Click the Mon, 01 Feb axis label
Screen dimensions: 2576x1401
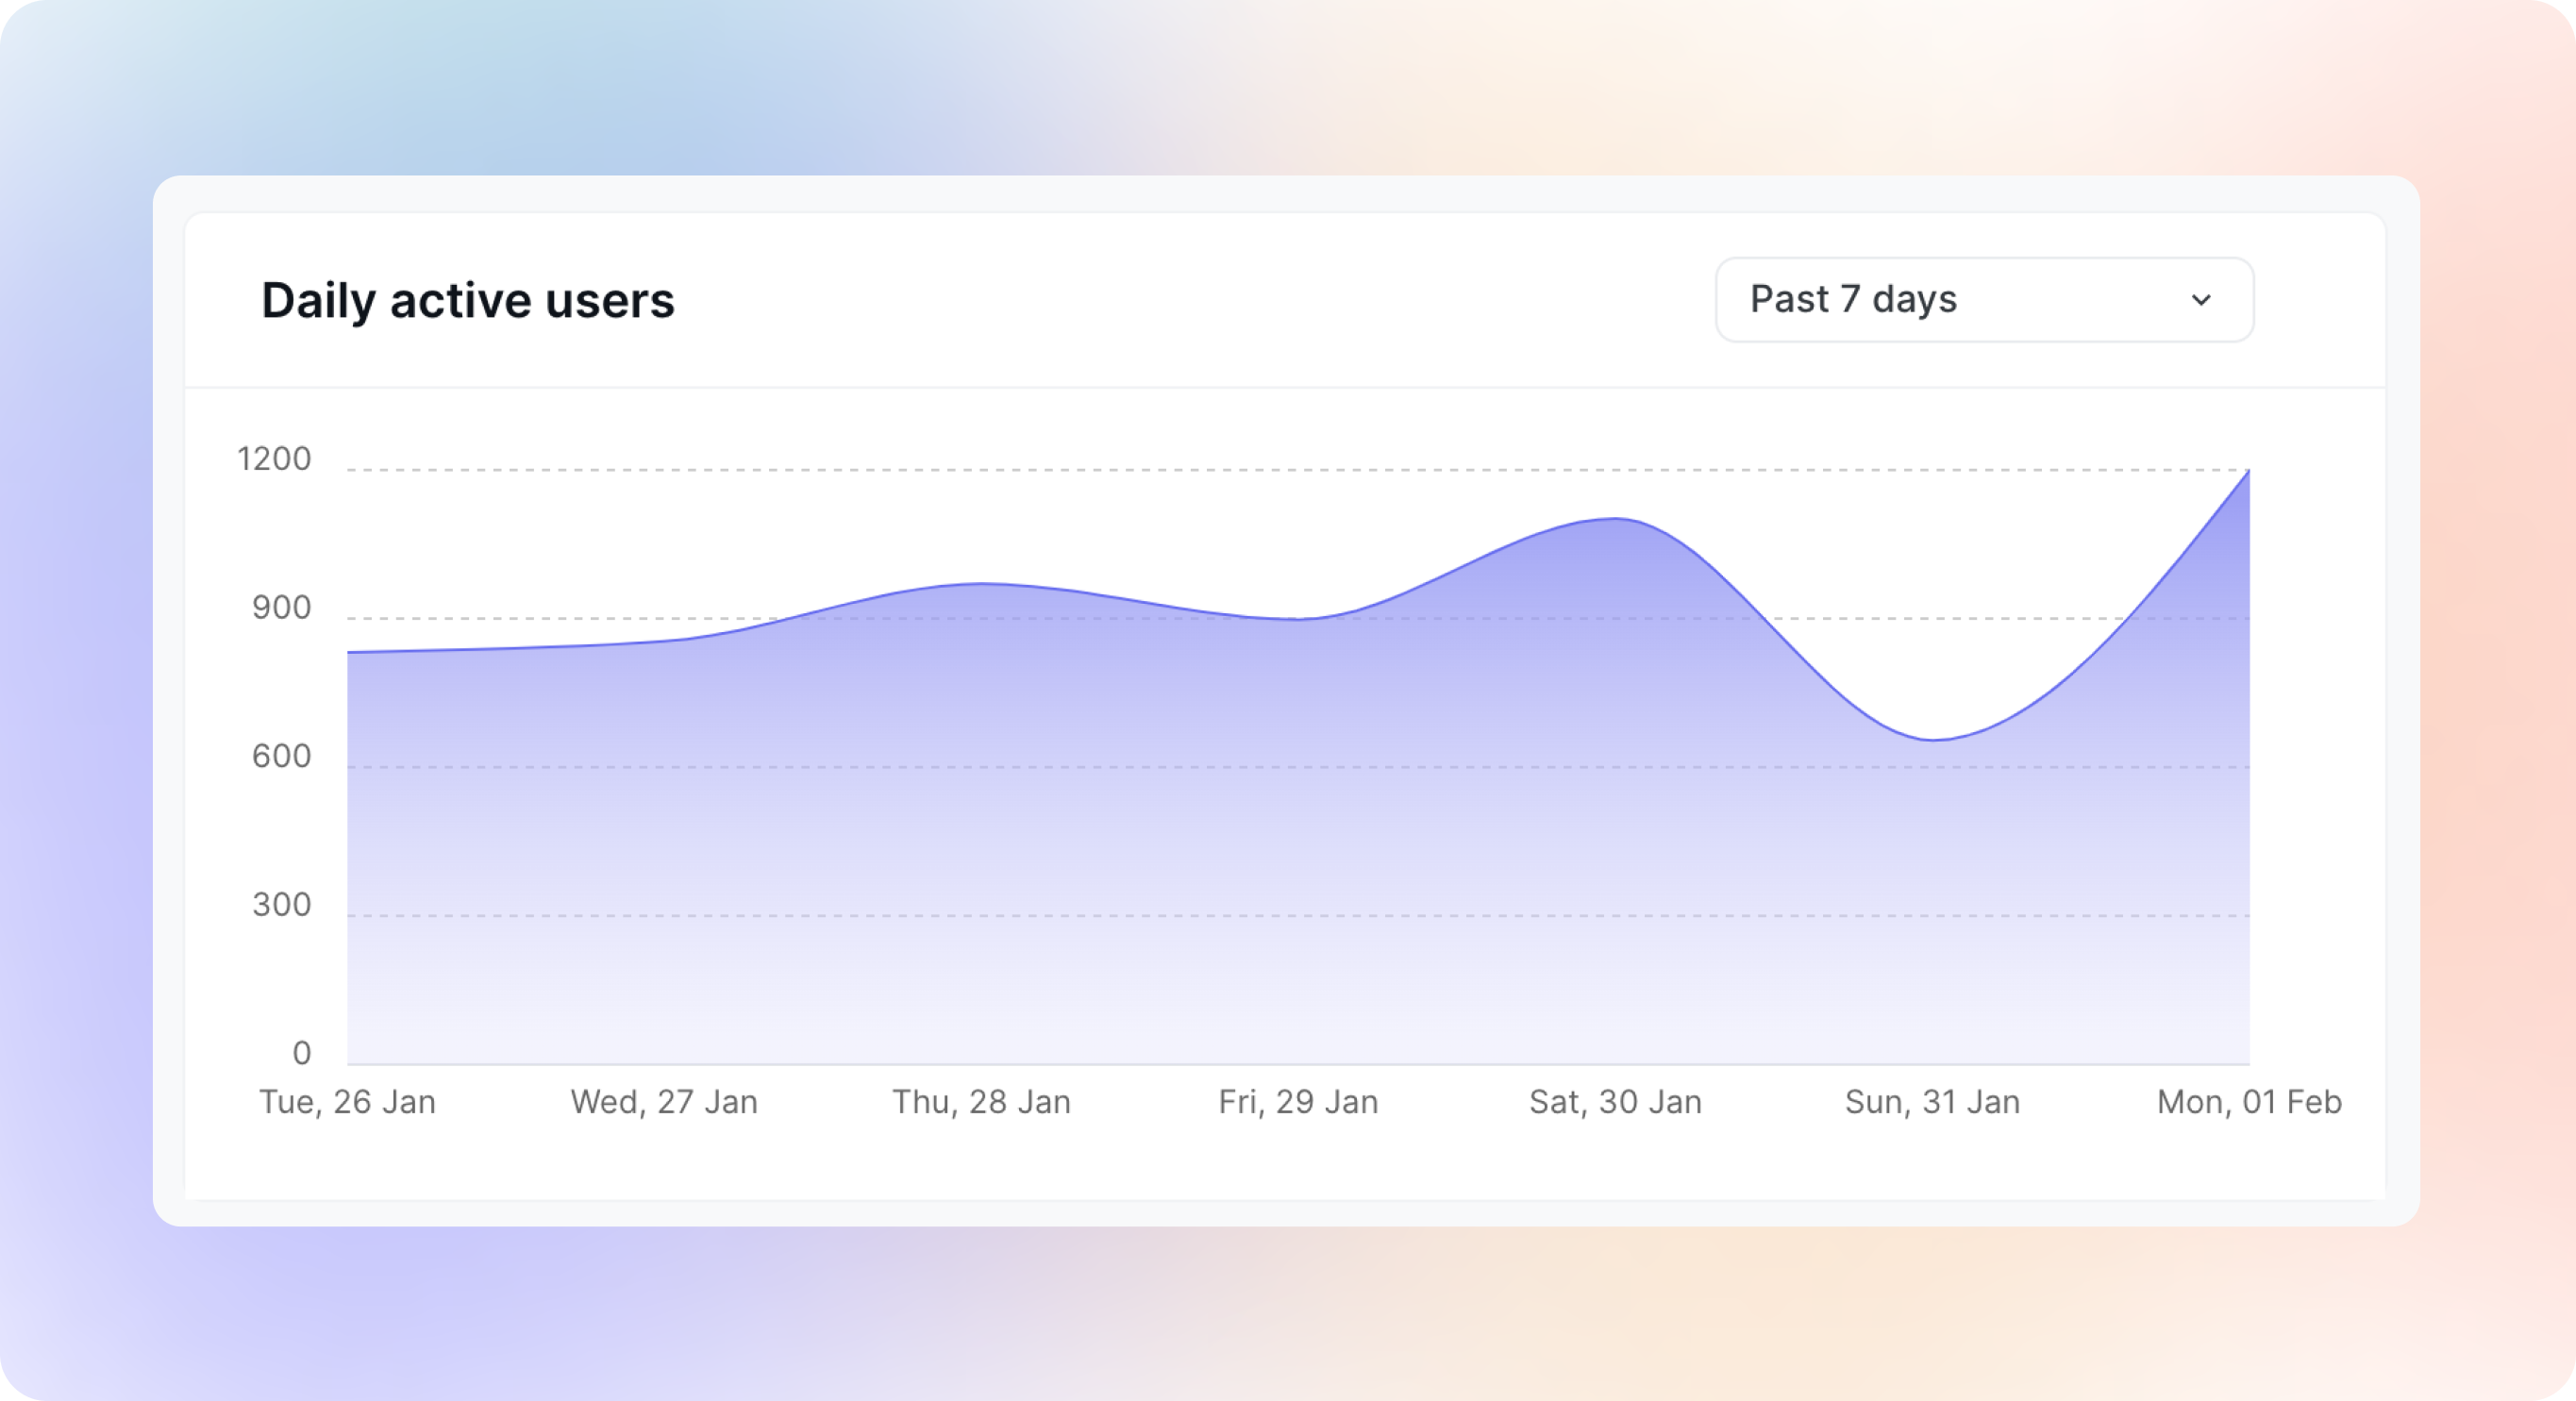click(x=2248, y=1102)
